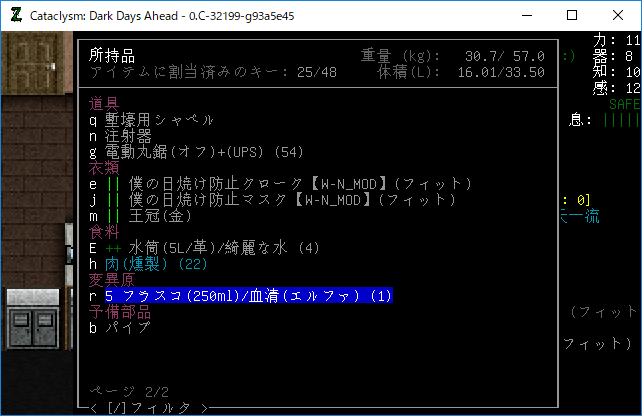Open the [/]フィルタ filter option
Image resolution: width=642 pixels, height=416 pixels.
point(150,407)
